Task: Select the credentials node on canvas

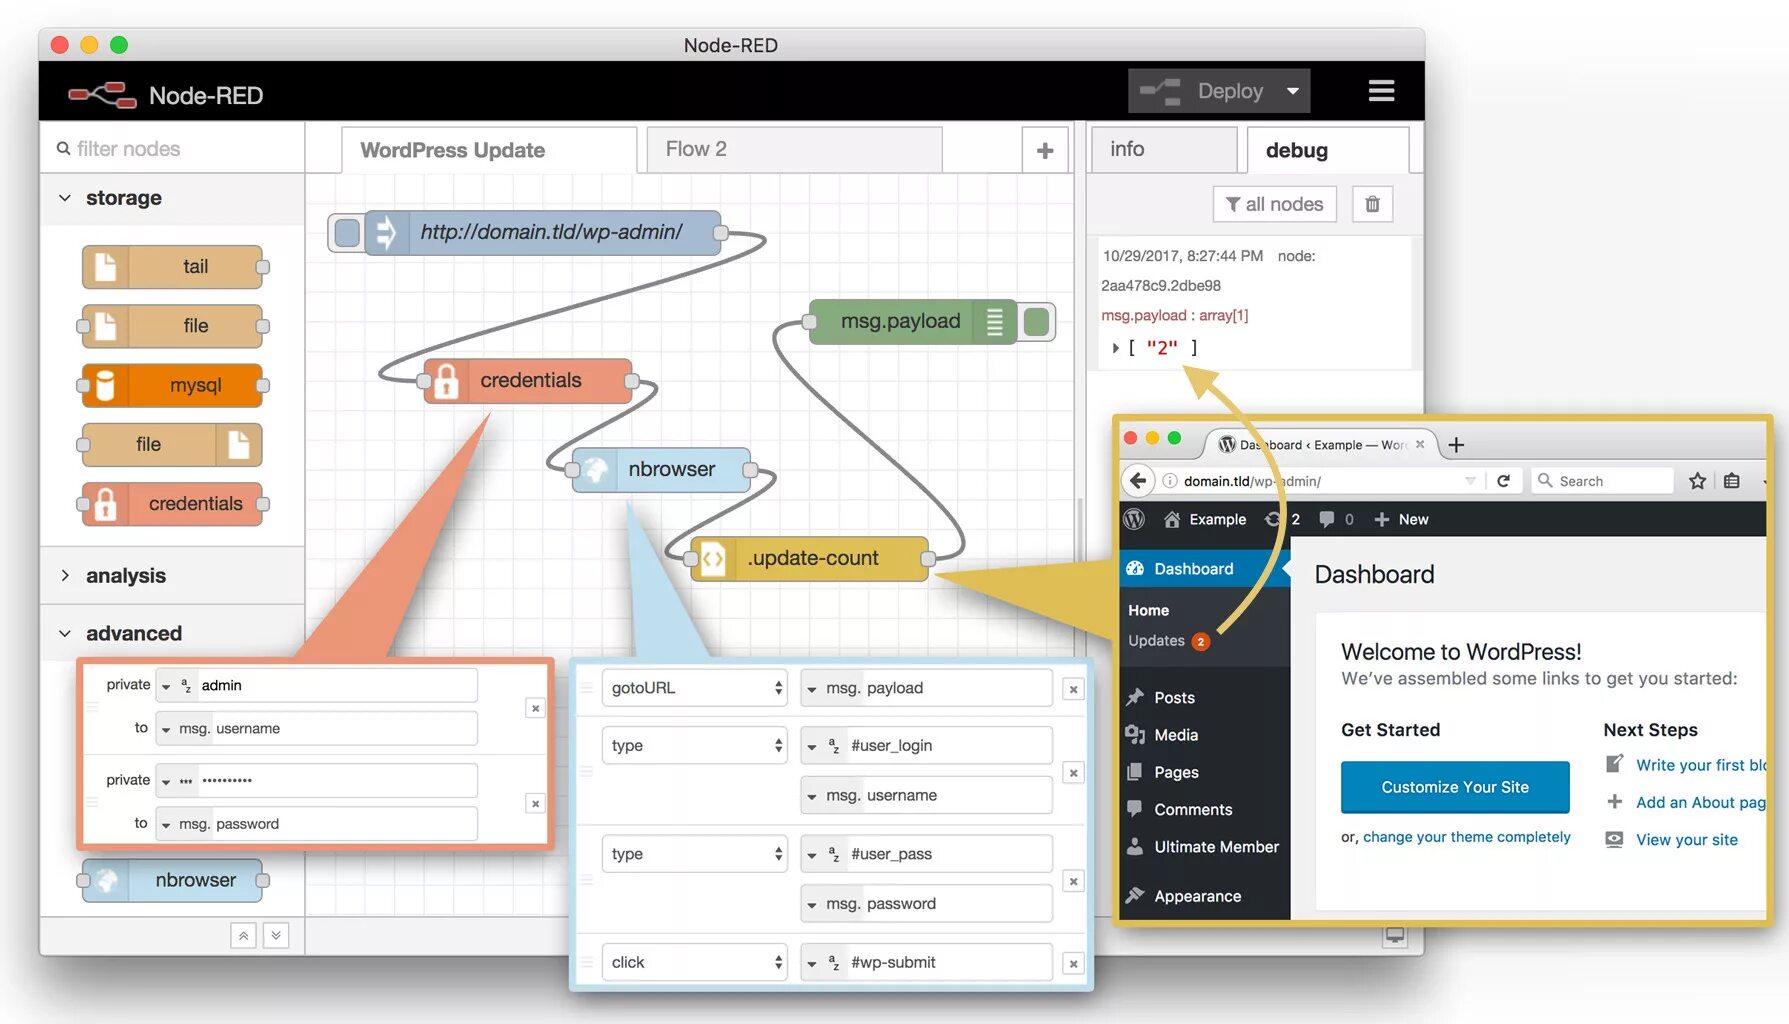Action: coord(529,381)
